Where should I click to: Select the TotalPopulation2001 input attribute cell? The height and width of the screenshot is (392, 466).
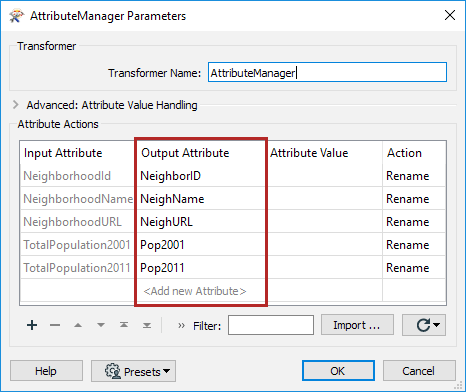(x=77, y=245)
